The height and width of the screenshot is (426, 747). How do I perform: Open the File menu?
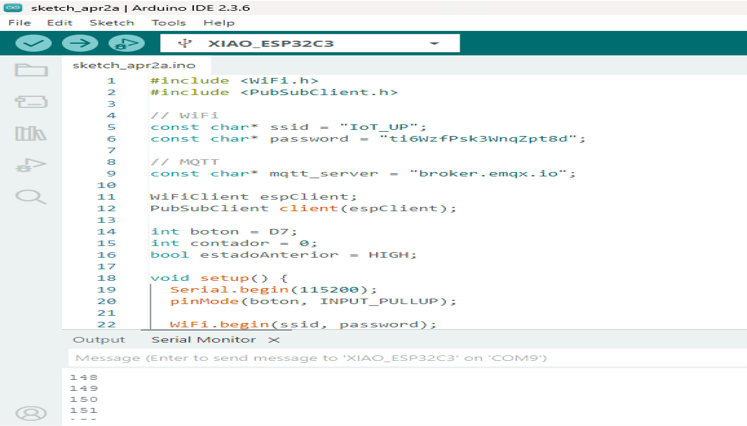pos(20,23)
